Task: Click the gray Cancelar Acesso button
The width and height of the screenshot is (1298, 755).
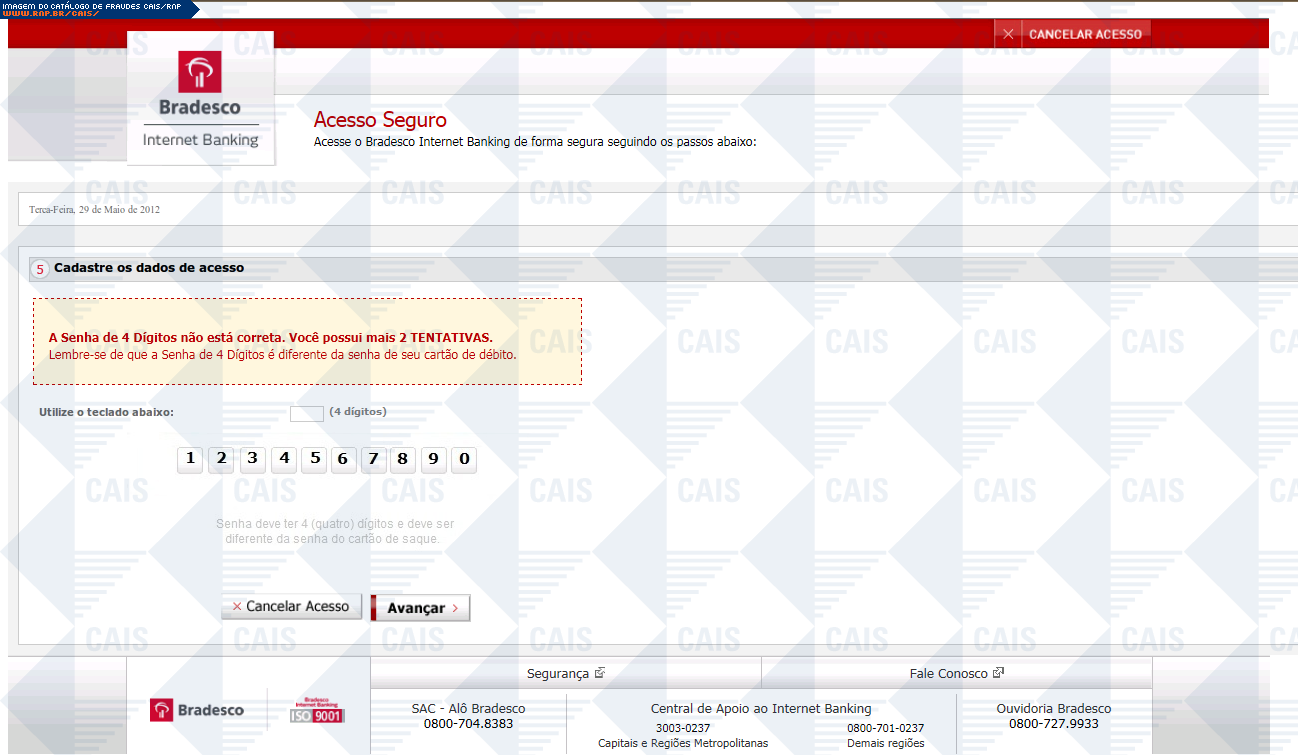Action: 291,606
